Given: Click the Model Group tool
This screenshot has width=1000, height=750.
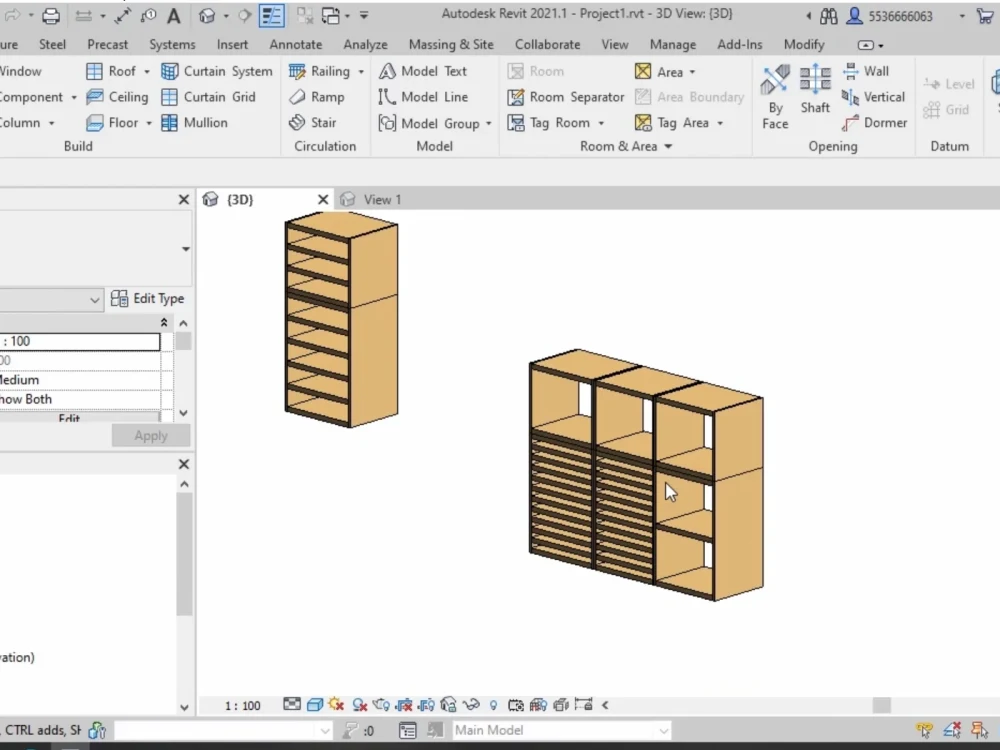Looking at the screenshot, I should click(x=429, y=122).
